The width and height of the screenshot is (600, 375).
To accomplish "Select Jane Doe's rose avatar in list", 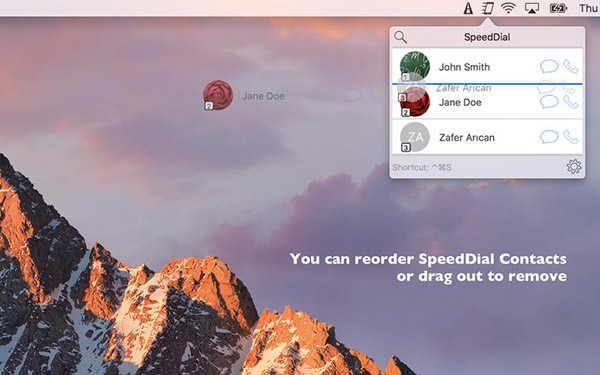I will [x=415, y=102].
